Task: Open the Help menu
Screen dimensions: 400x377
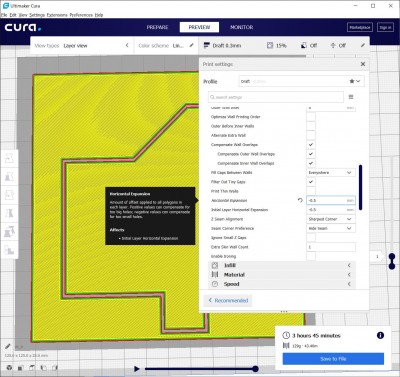Action: [x=99, y=15]
